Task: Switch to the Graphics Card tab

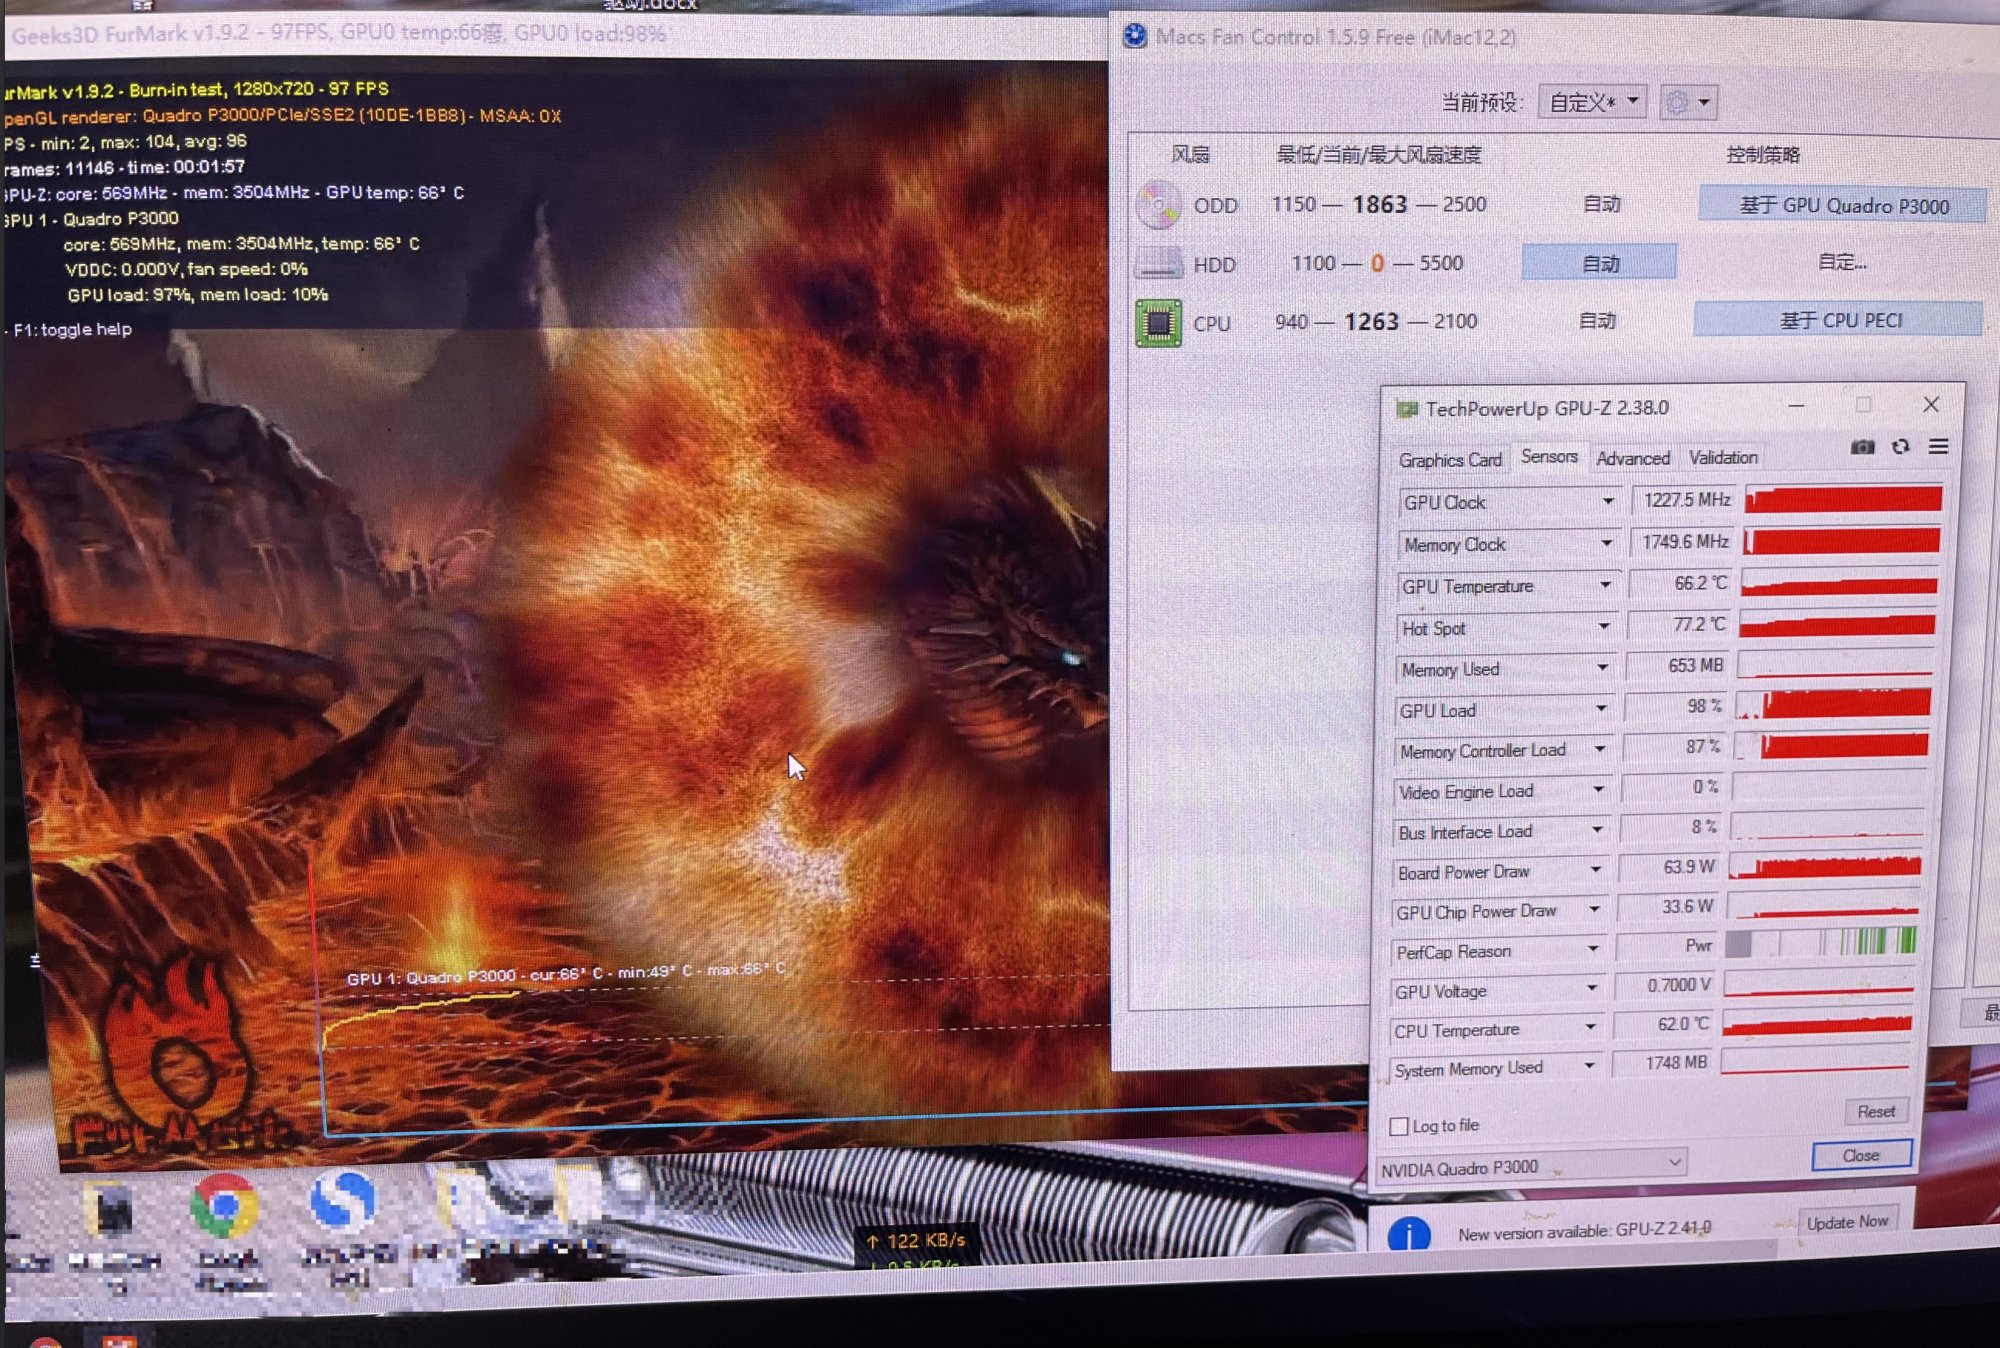Action: point(1450,459)
